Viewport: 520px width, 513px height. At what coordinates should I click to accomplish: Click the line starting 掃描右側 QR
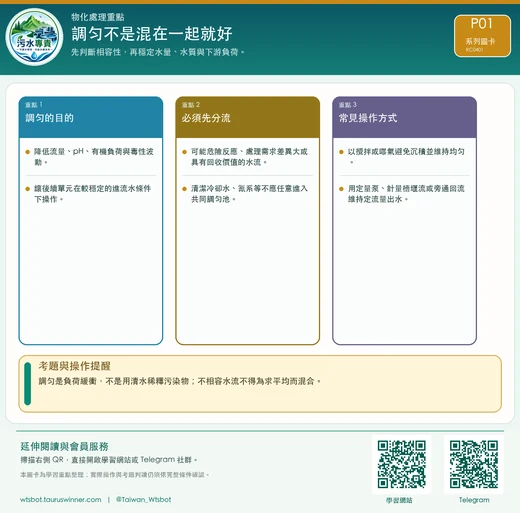[109, 460]
